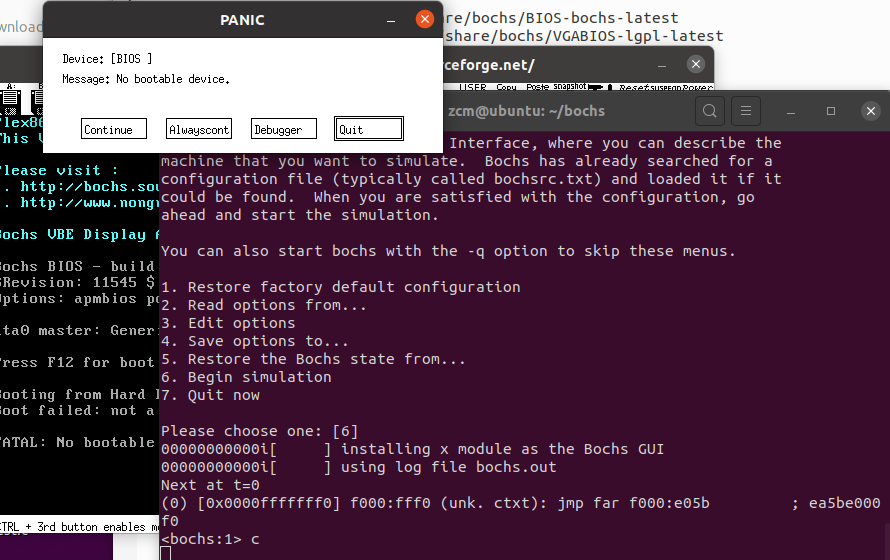
Task: Maximize the zcm@ubuntu terminal window
Action: pyautogui.click(x=831, y=111)
